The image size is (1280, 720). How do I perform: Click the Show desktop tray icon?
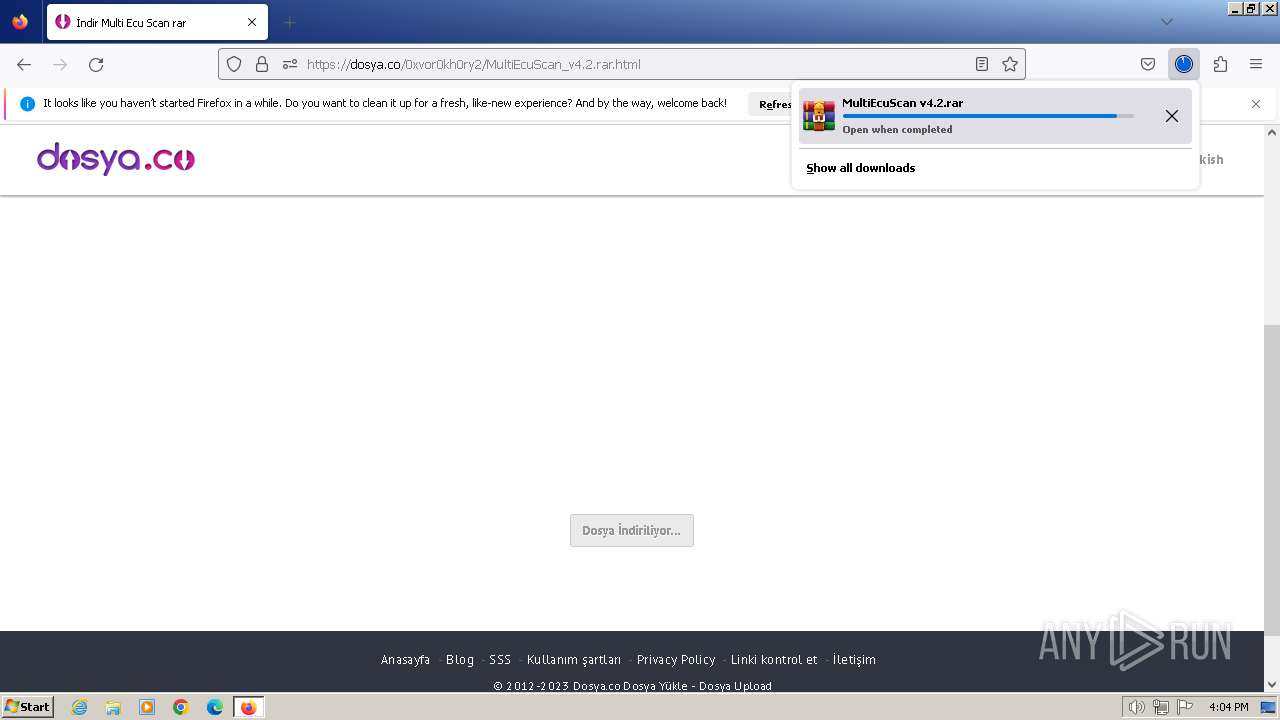pos(1268,707)
